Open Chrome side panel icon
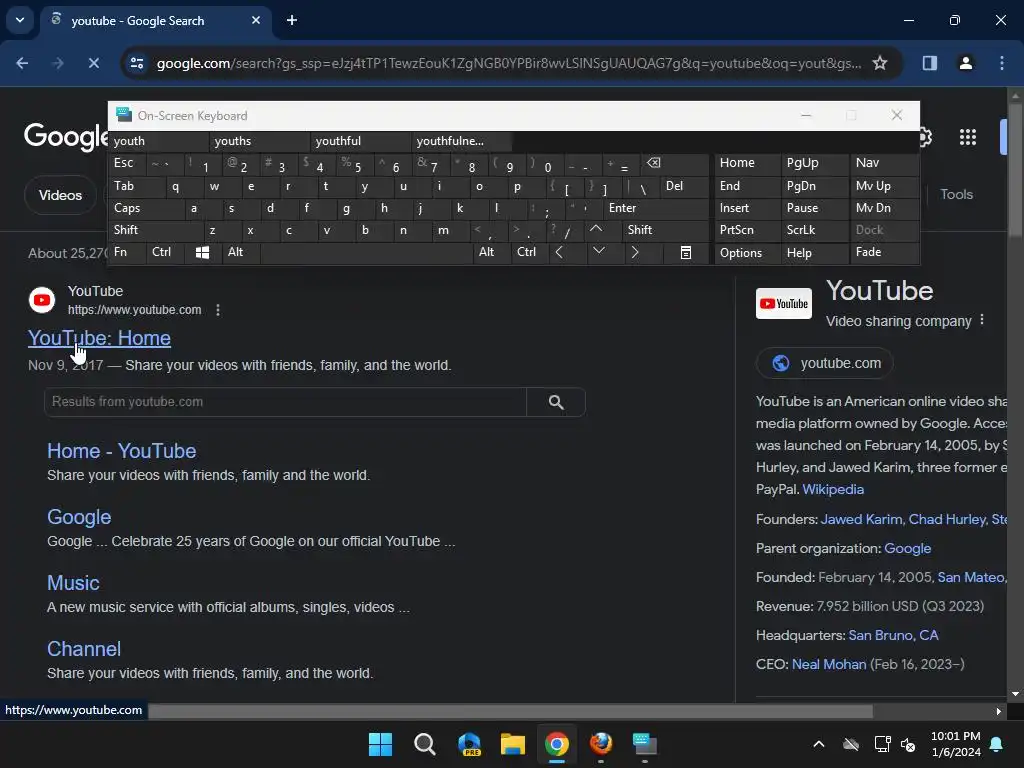The image size is (1024, 768). [929, 63]
